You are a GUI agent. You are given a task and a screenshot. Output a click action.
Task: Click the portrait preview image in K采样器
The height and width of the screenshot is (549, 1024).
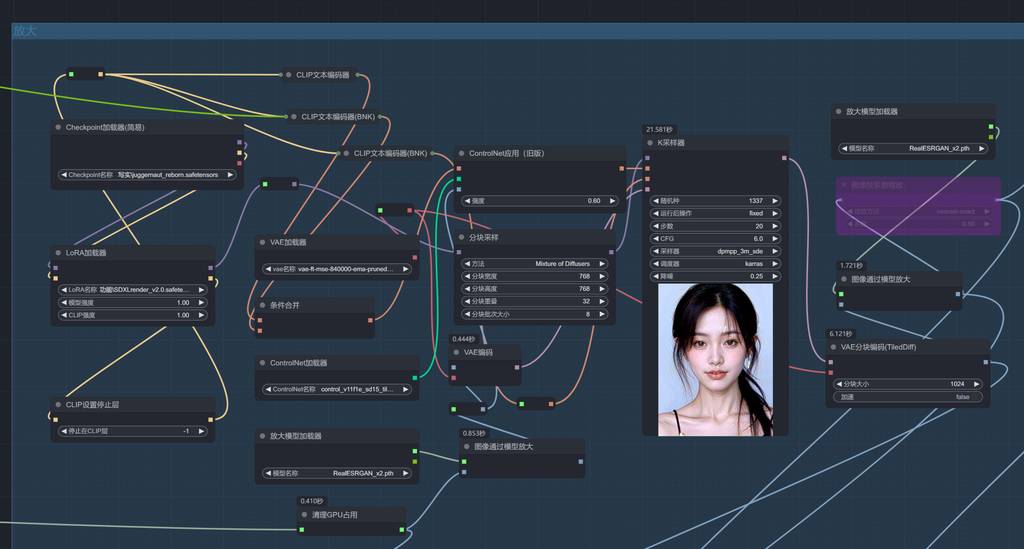click(714, 359)
